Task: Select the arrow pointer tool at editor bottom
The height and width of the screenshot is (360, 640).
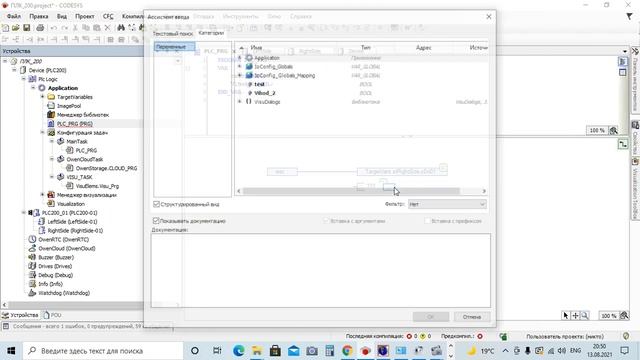Action: coord(566,316)
